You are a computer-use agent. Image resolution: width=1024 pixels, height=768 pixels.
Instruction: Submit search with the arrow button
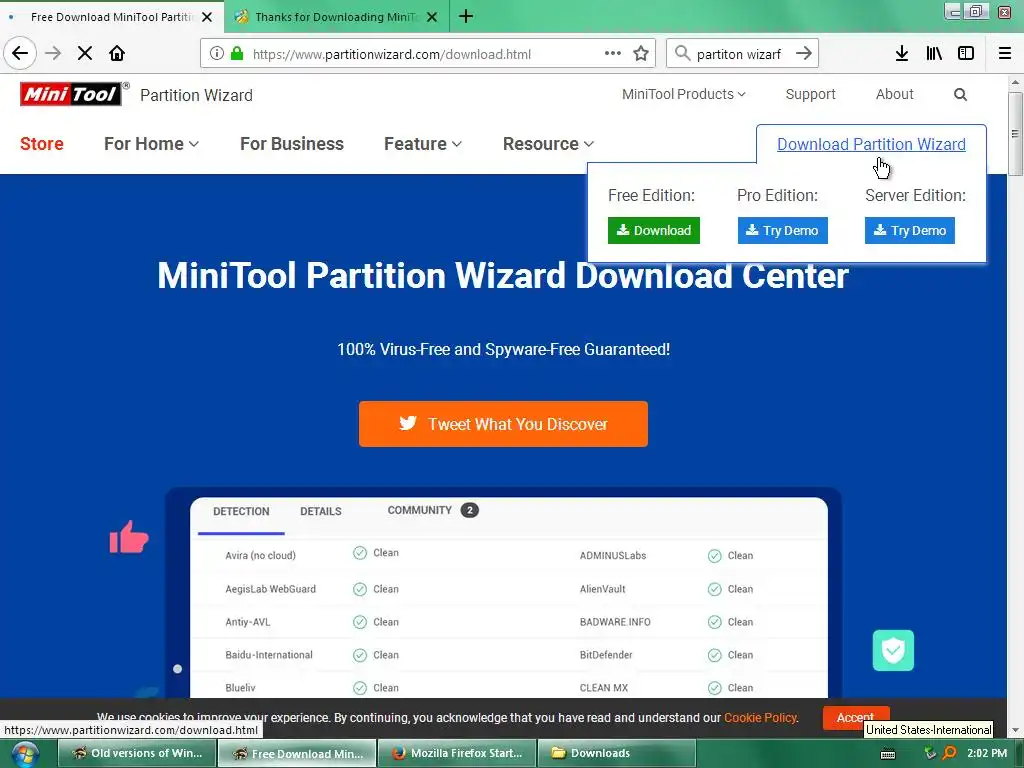pos(804,54)
